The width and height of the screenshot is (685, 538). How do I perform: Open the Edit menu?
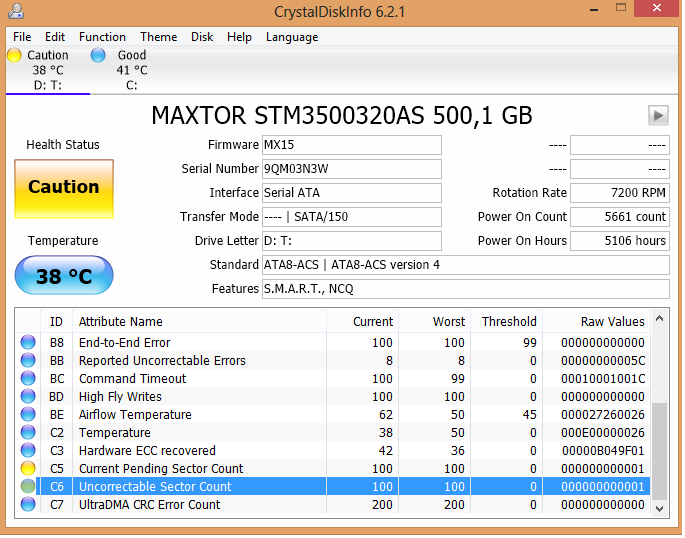[x=55, y=37]
